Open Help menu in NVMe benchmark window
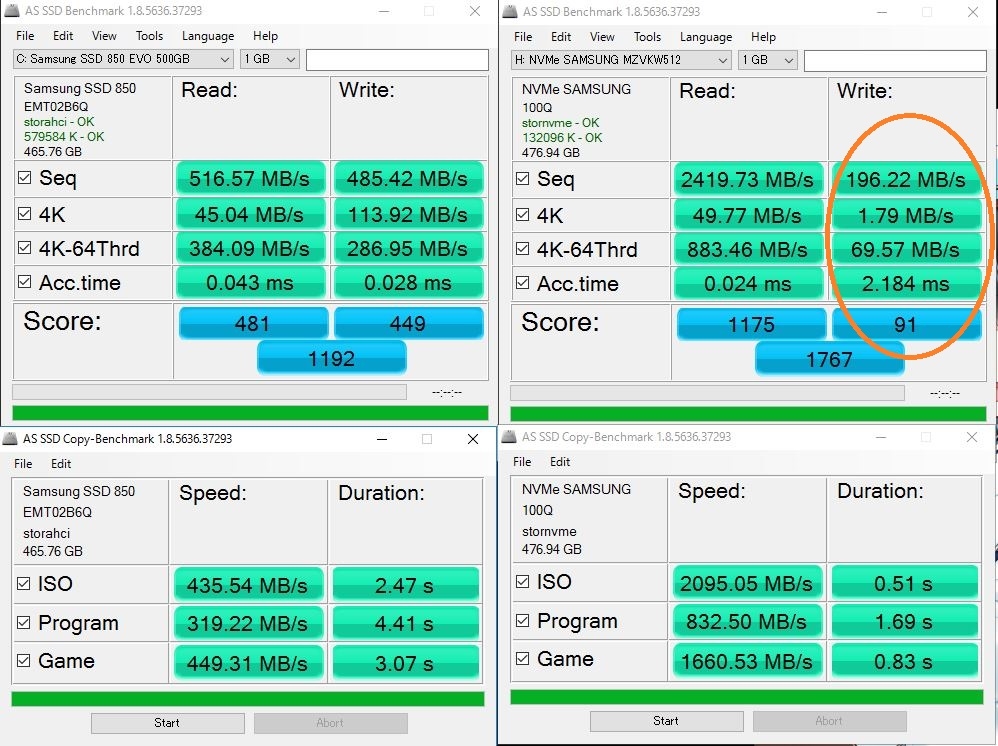The height and width of the screenshot is (746, 998). point(763,37)
